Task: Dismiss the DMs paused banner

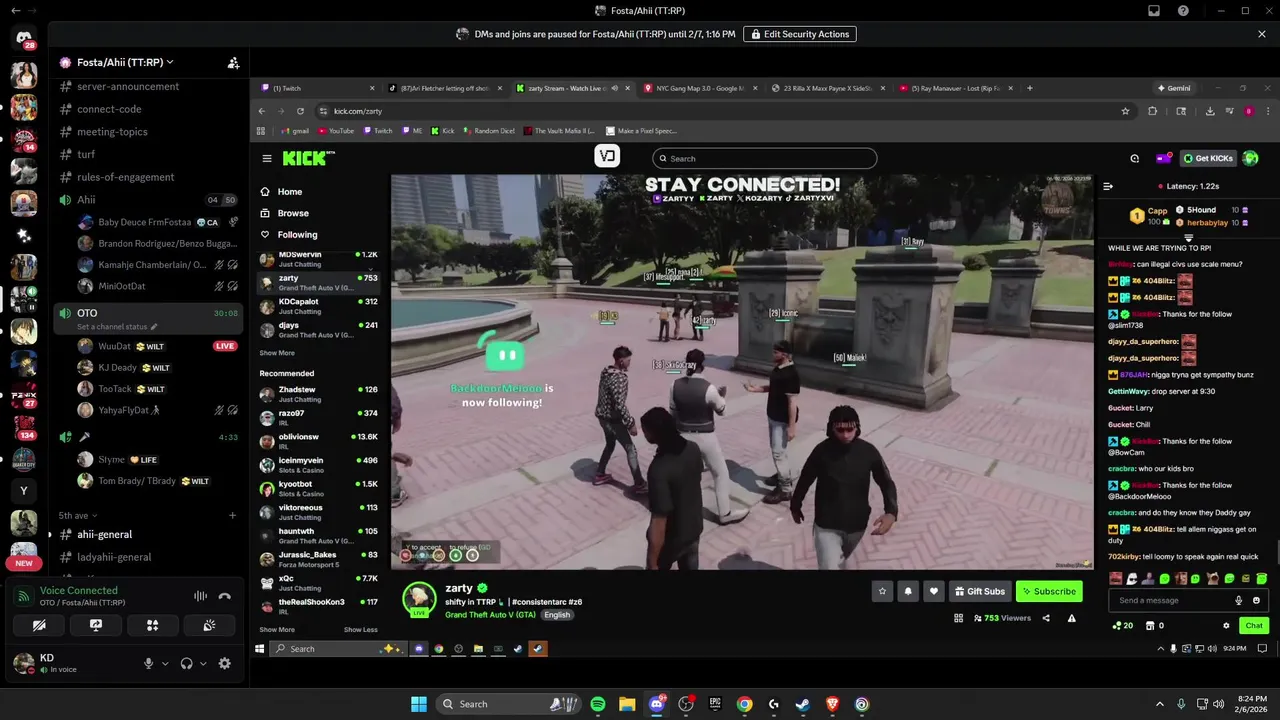Action: pos(1262,34)
